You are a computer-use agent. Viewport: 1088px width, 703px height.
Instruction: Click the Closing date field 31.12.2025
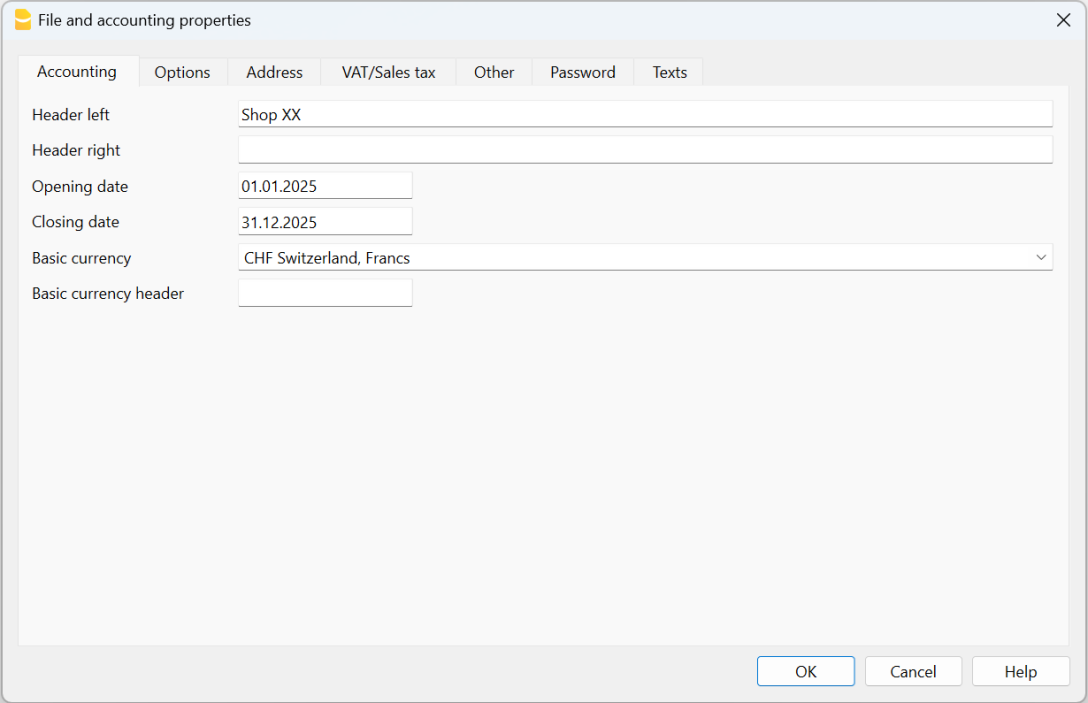point(325,222)
